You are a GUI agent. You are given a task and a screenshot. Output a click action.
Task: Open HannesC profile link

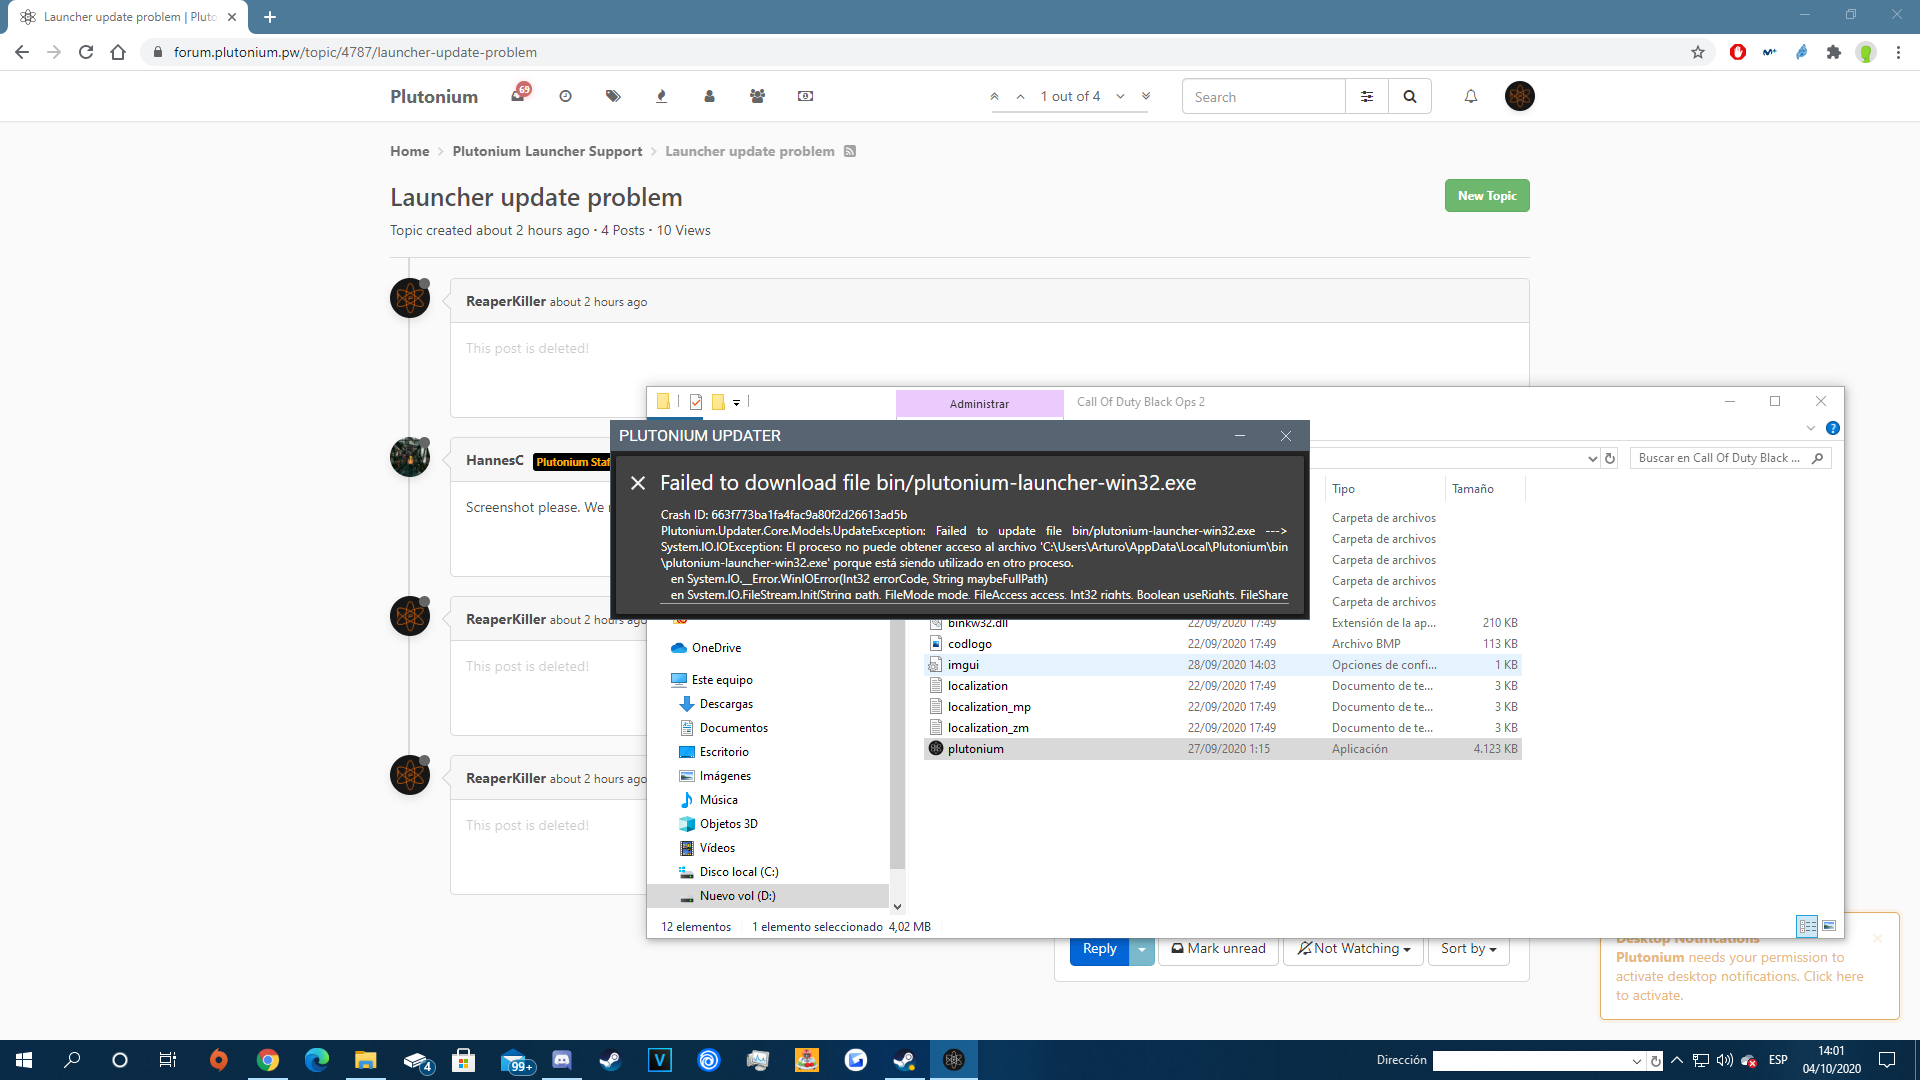pos(495,460)
